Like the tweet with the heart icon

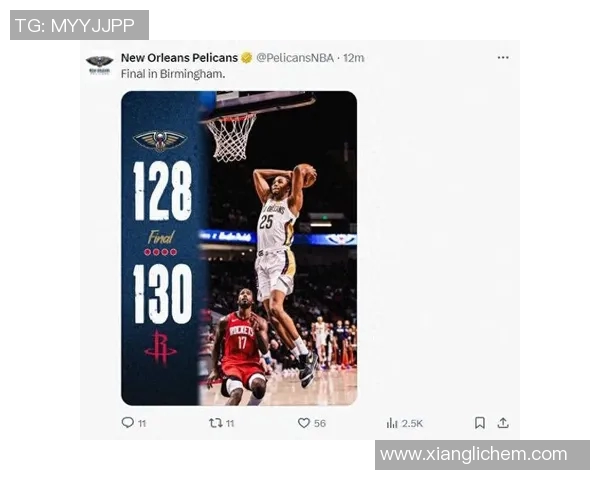(304, 423)
